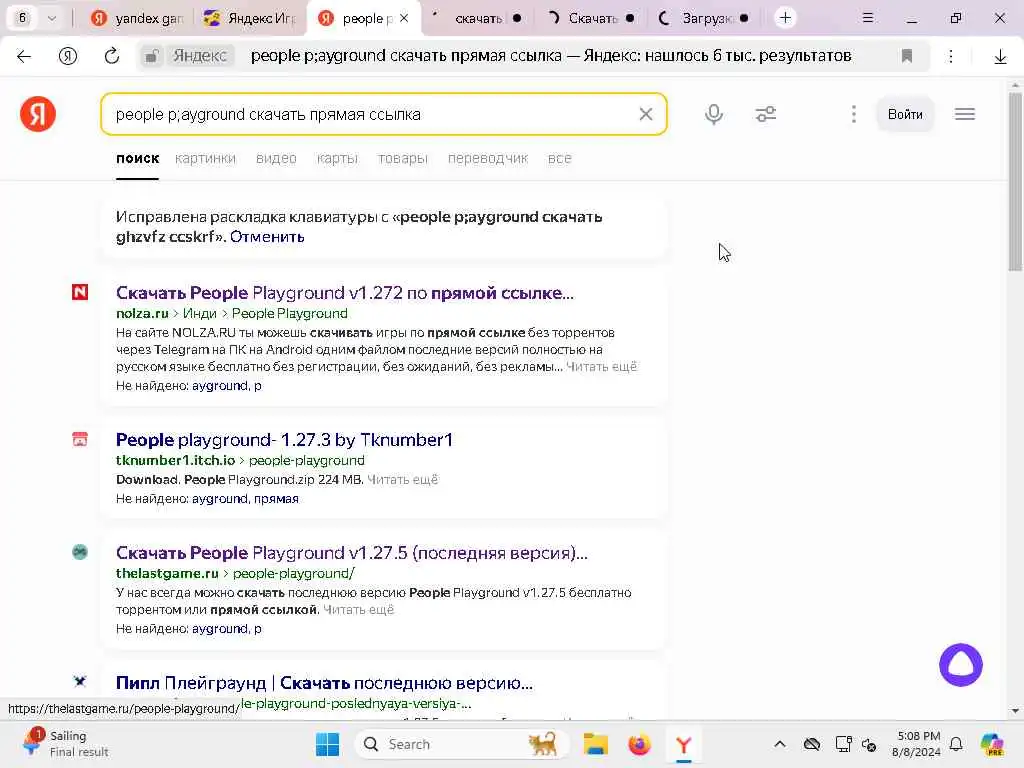Select the картинки search category

(x=205, y=159)
